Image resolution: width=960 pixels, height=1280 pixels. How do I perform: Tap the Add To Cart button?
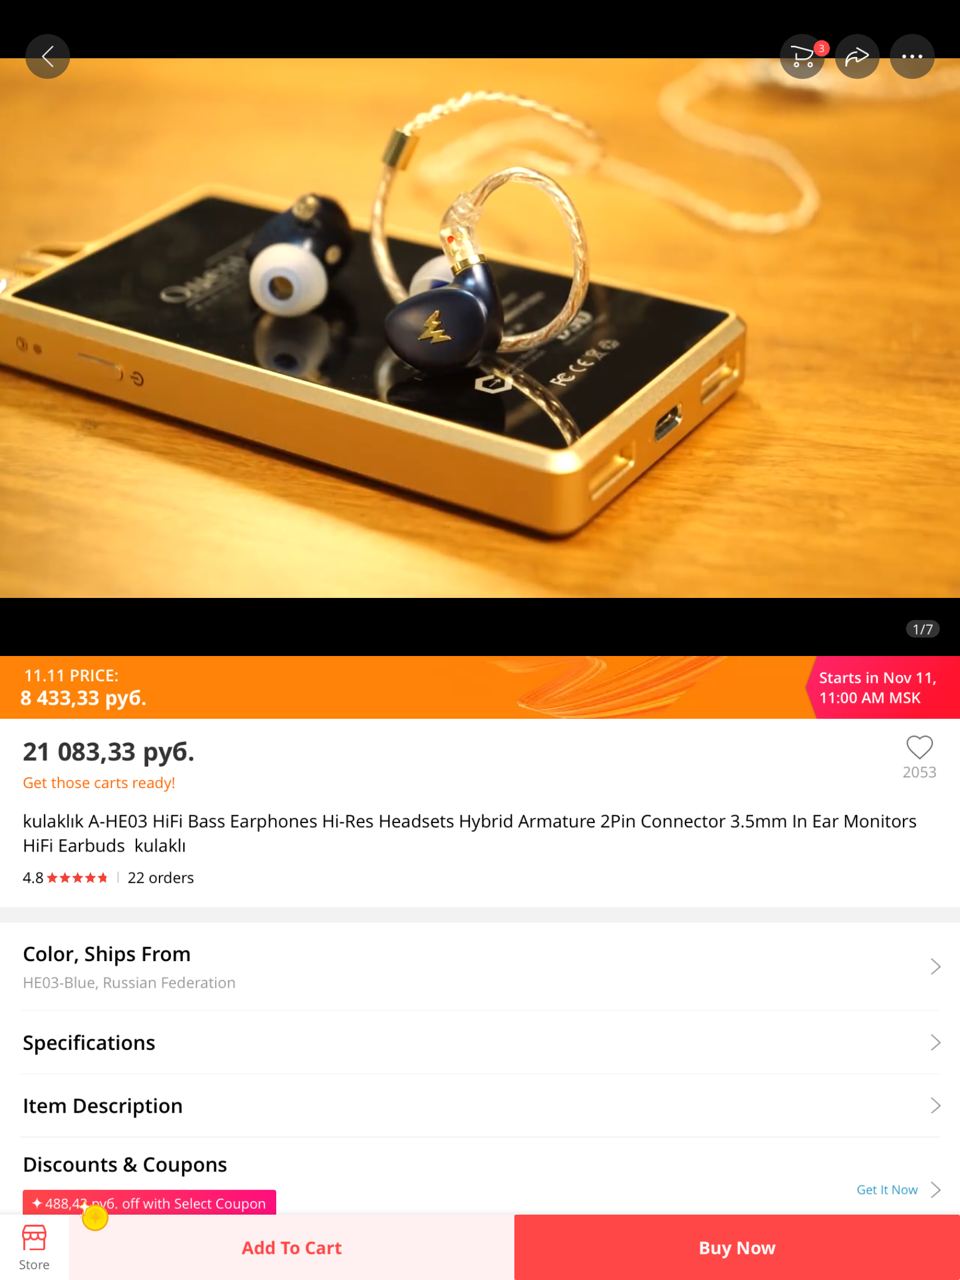[291, 1248]
